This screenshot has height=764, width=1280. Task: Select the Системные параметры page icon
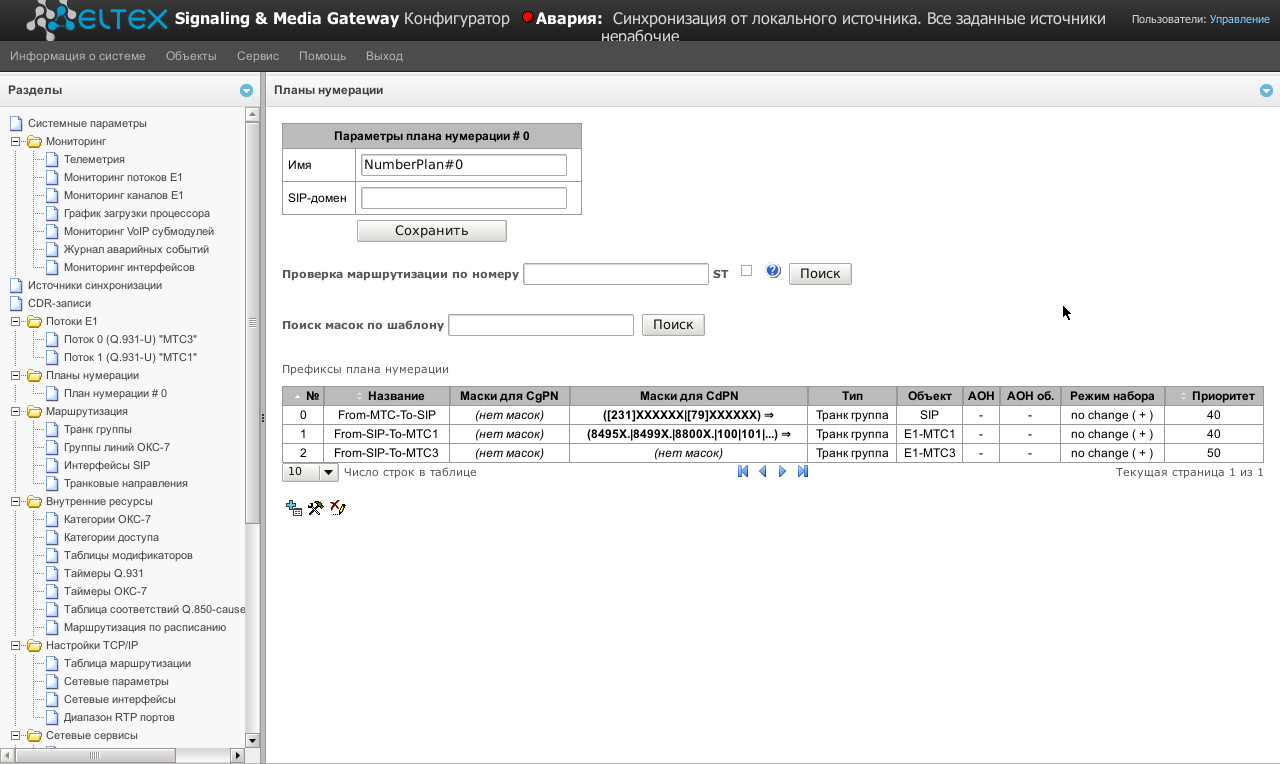click(16, 123)
